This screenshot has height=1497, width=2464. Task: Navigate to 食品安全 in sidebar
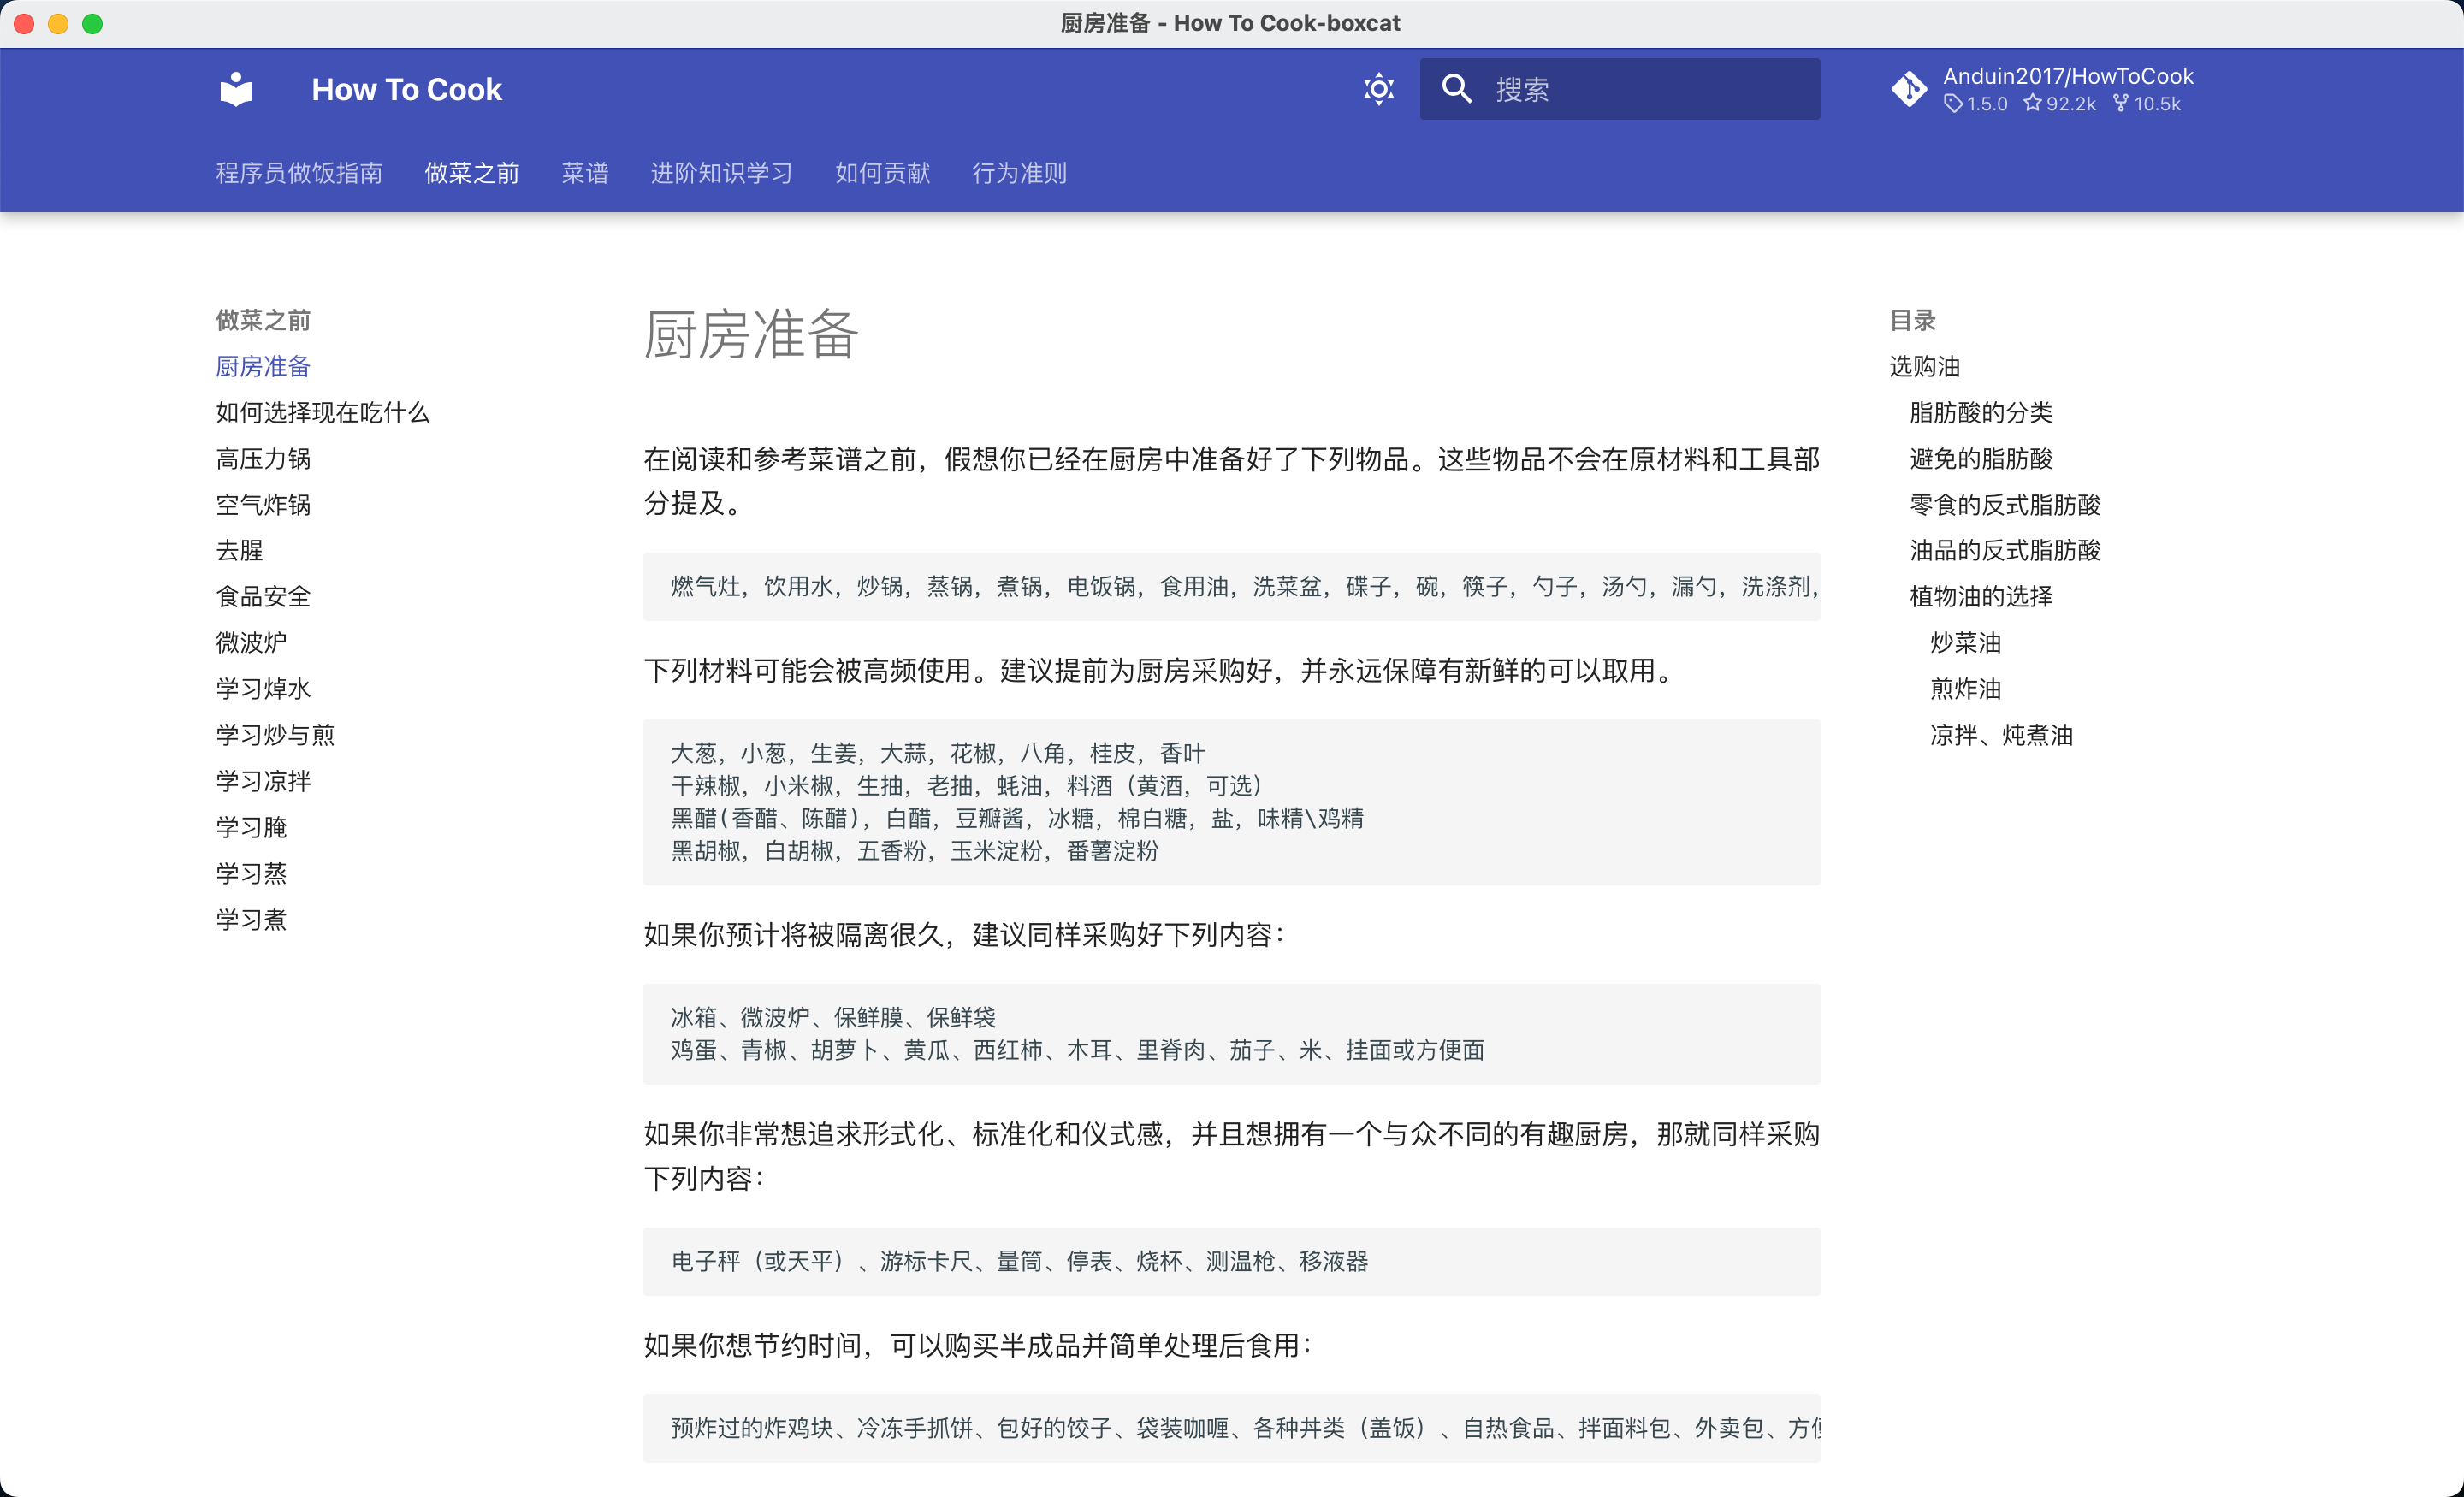click(x=263, y=597)
